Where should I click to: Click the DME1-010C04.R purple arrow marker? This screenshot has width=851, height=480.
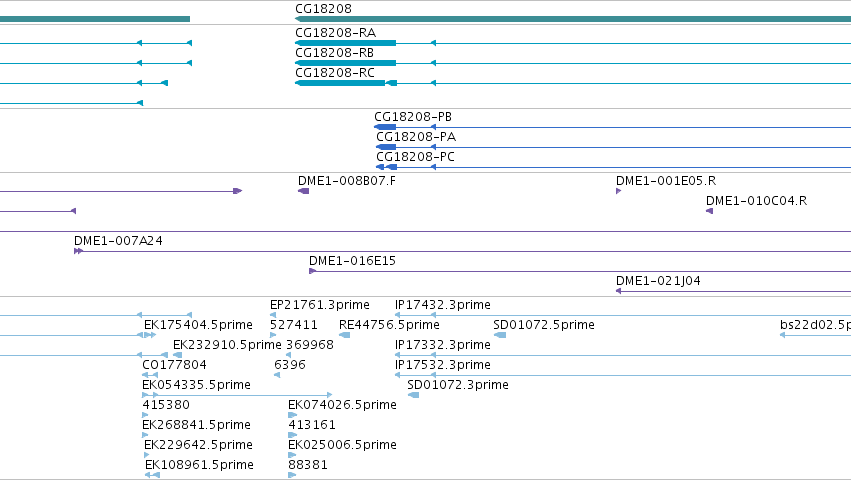coord(709,211)
